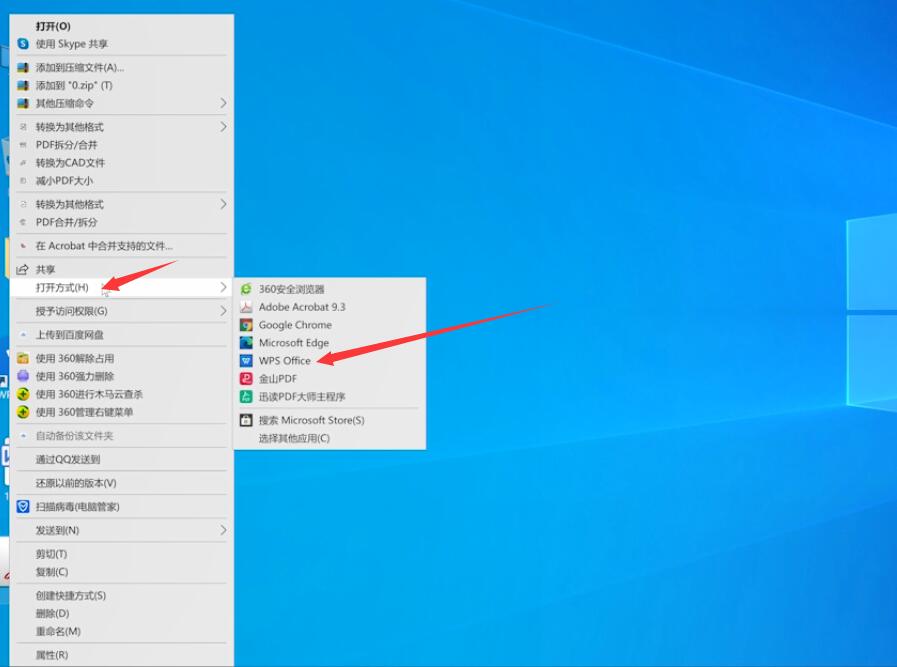Select 属性(R) at the menu bottom
Screen dimensions: 897x667
click(52, 655)
